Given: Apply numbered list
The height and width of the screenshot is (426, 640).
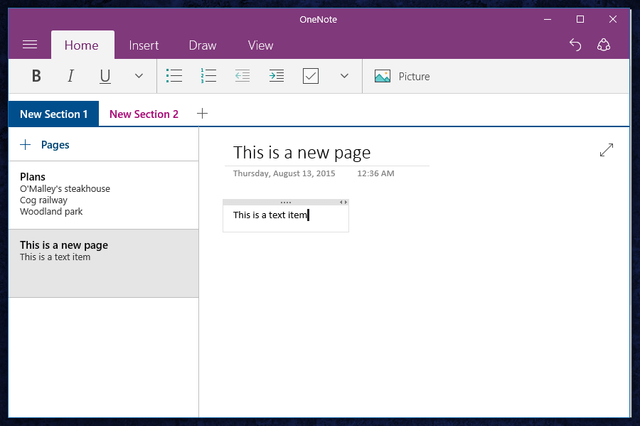Looking at the screenshot, I should (x=209, y=76).
